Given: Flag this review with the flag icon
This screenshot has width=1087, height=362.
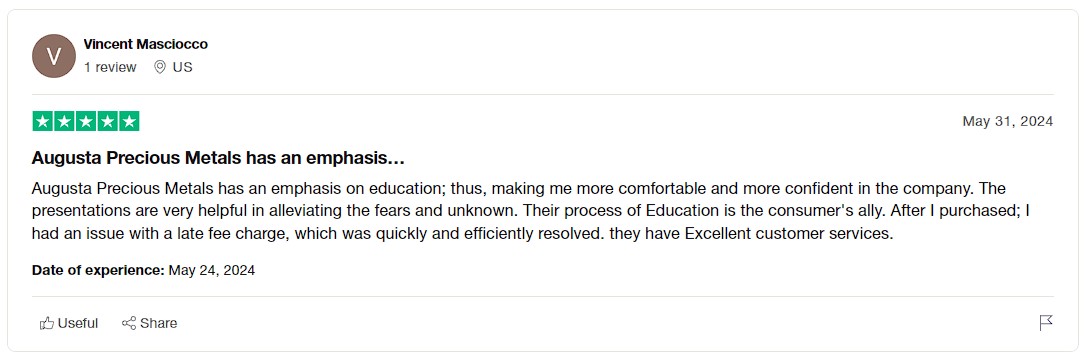Looking at the screenshot, I should pyautogui.click(x=1046, y=323).
